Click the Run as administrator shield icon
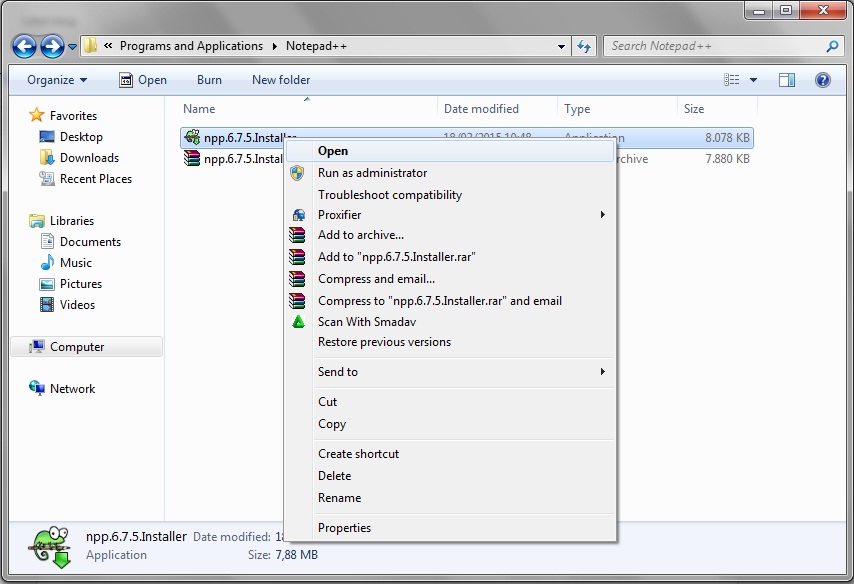This screenshot has width=854, height=584. pos(298,173)
